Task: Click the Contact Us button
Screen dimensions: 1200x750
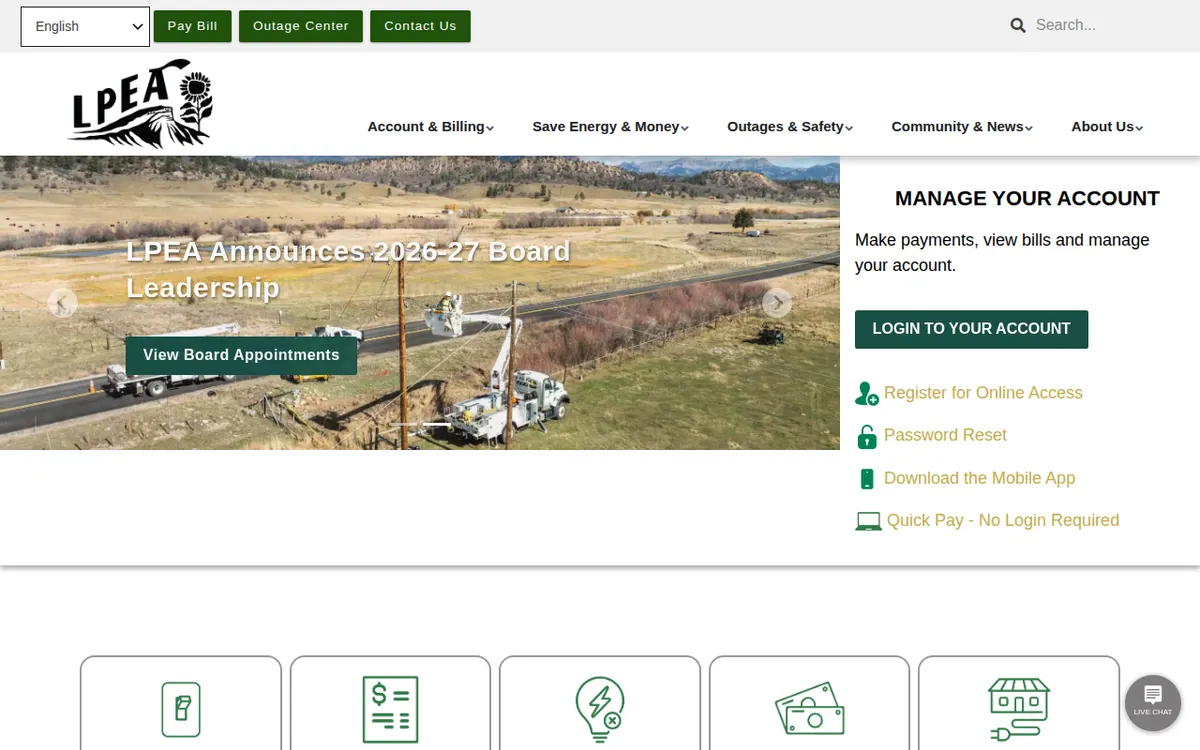Action: point(420,26)
